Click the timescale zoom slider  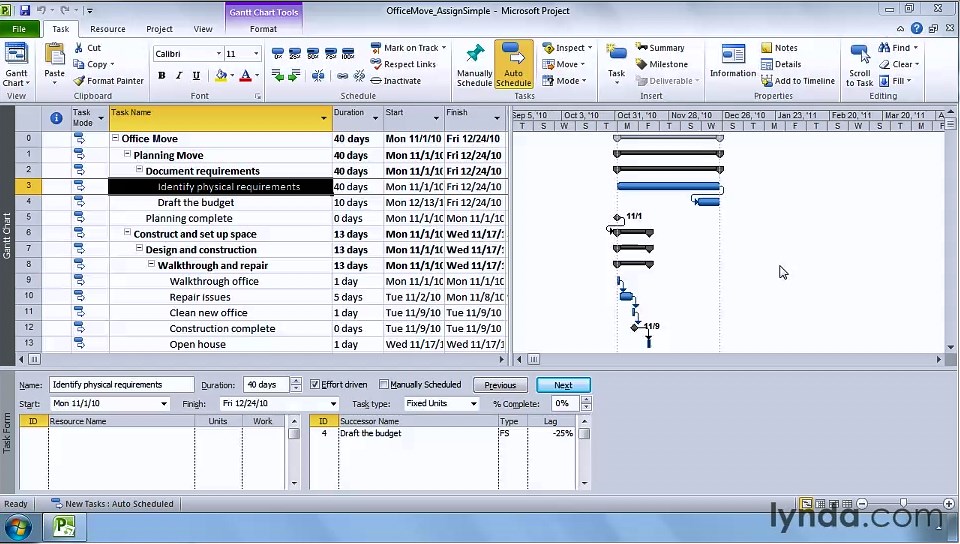click(x=904, y=504)
